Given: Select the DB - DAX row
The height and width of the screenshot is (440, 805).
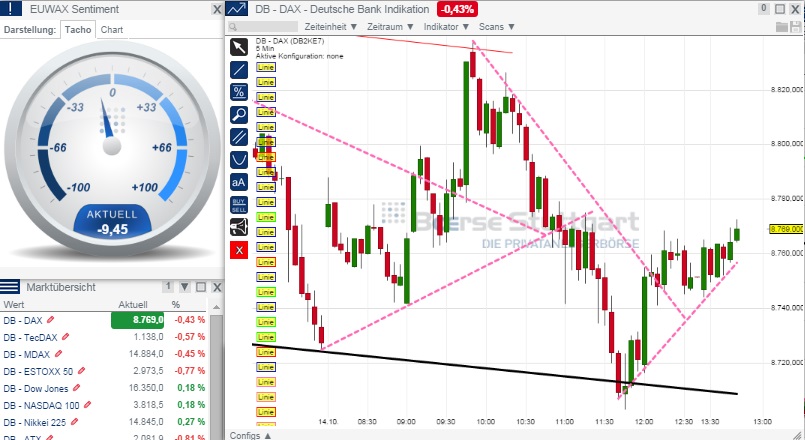Looking at the screenshot, I should (x=104, y=320).
